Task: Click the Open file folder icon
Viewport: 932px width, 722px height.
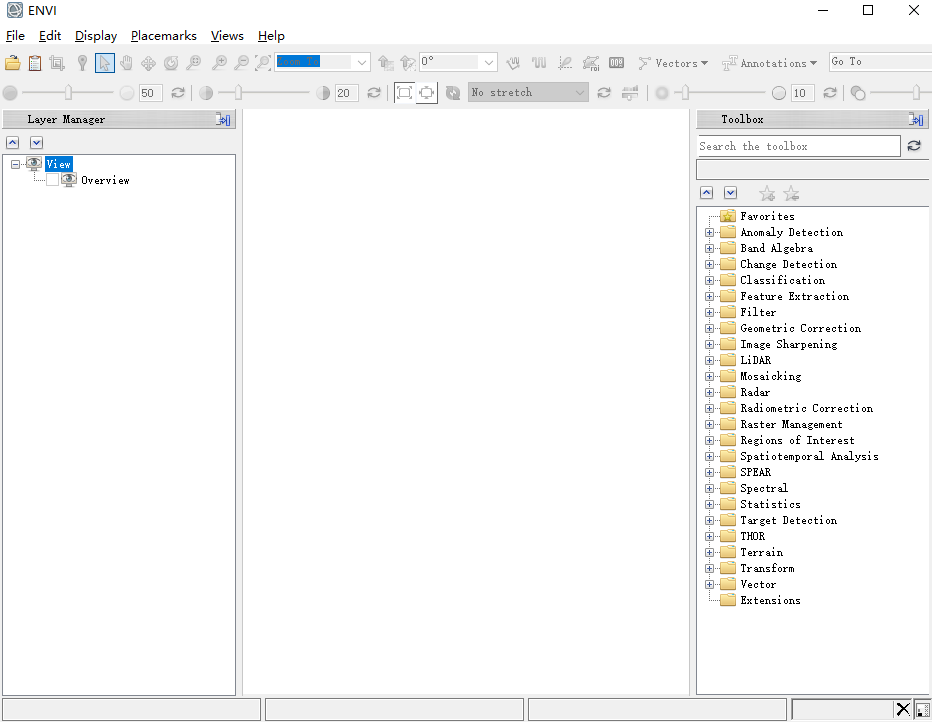Action: tap(13, 63)
